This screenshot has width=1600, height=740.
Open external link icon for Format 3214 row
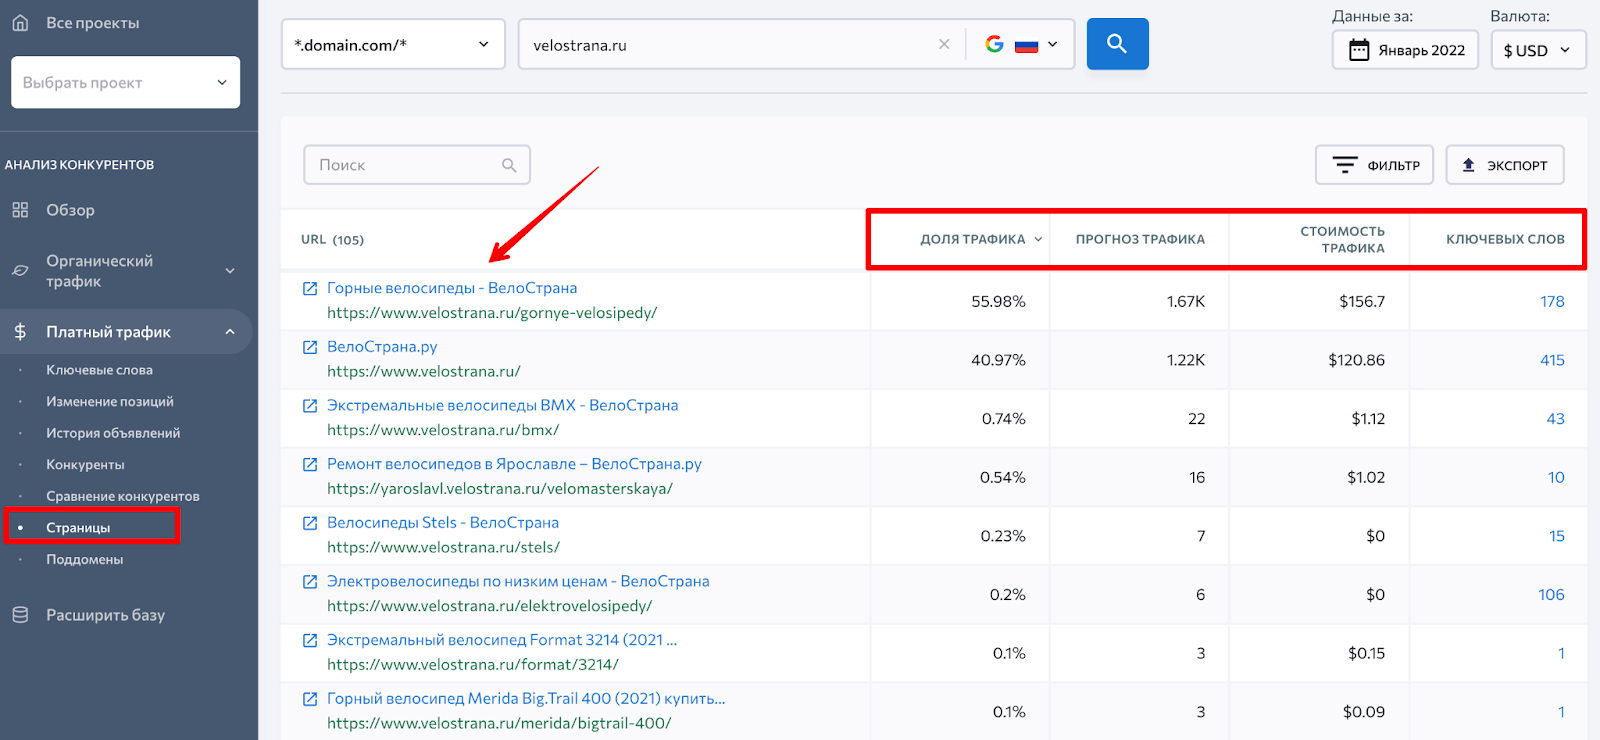point(310,640)
